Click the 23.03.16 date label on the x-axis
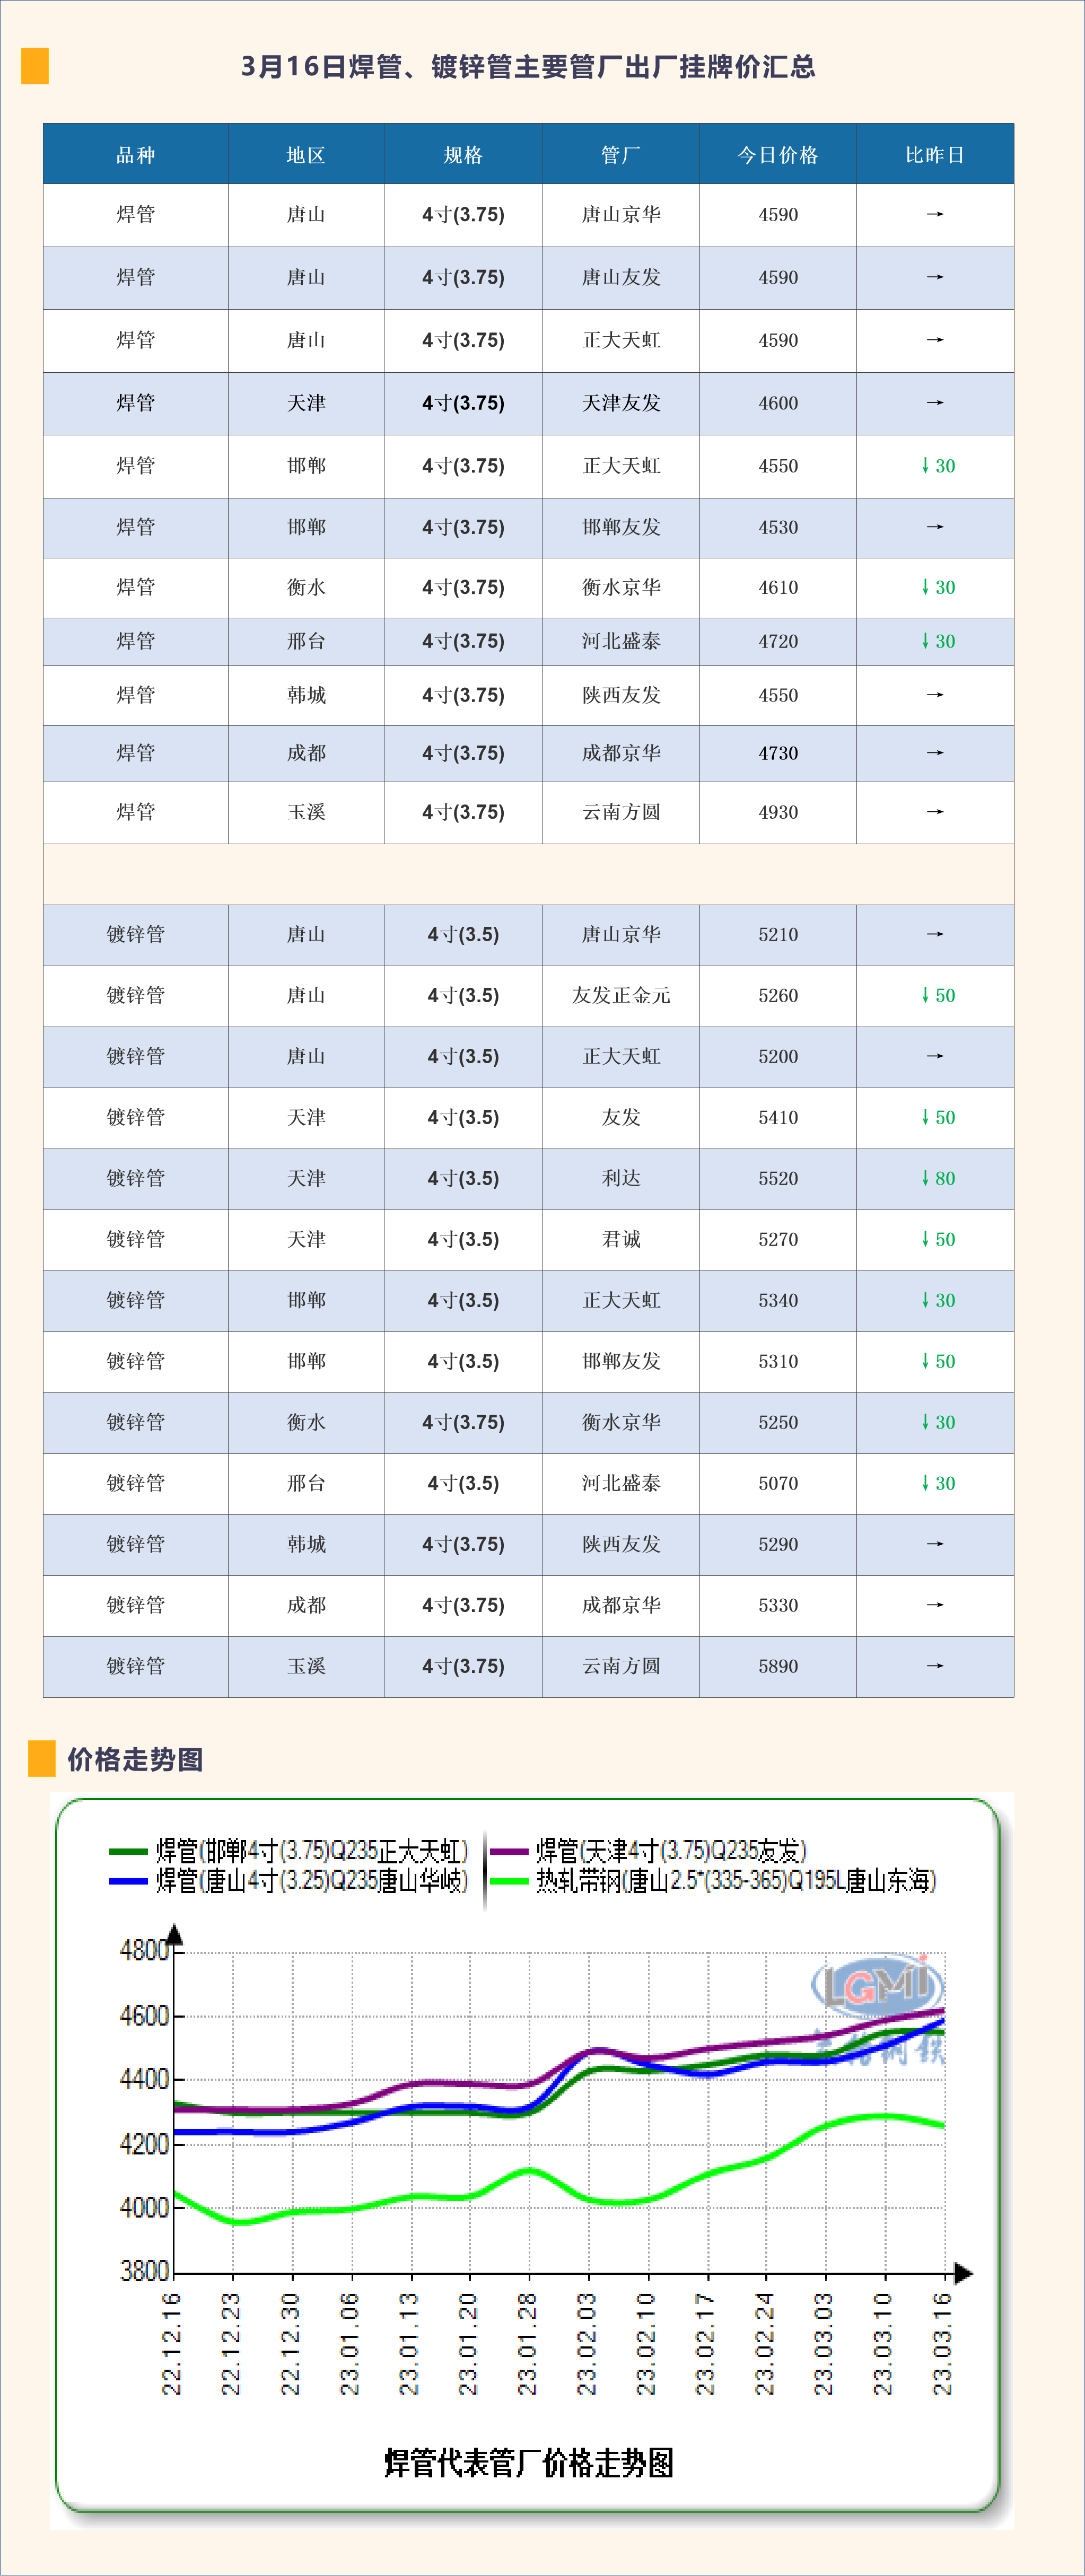The image size is (1085, 2576). [942, 2343]
